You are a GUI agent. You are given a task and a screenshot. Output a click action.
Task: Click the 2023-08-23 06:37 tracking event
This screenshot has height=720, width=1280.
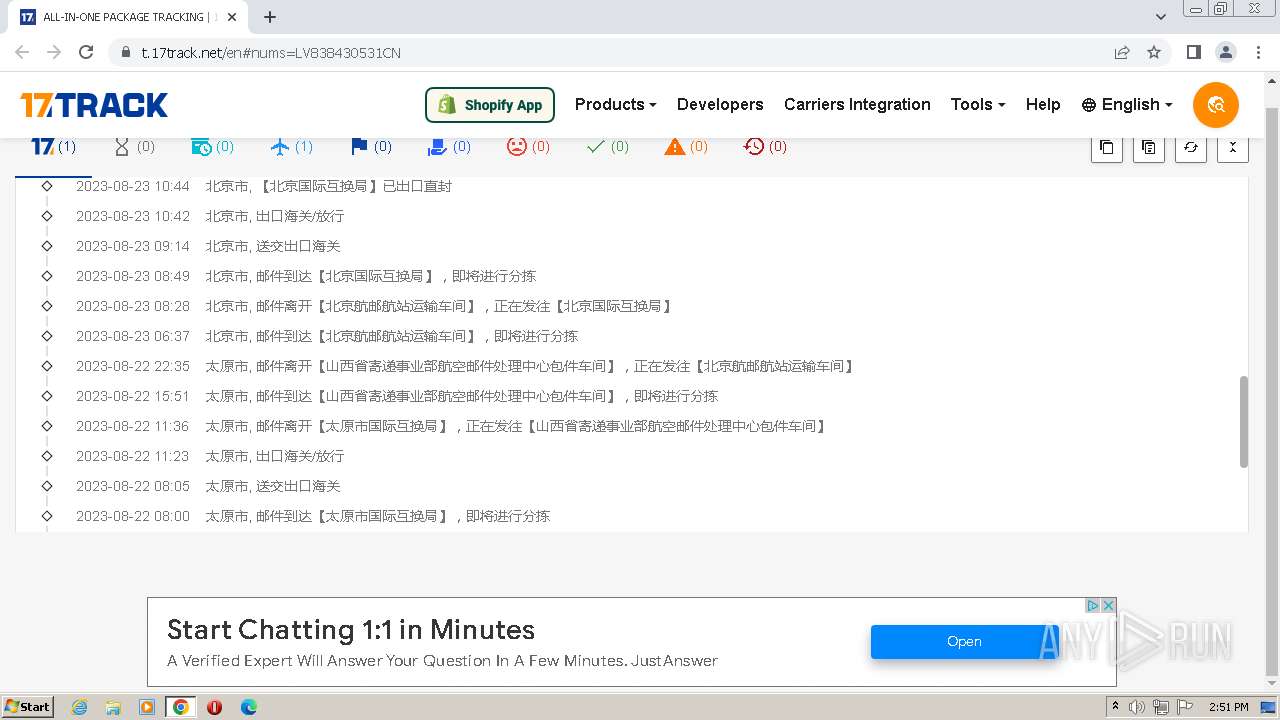coord(327,336)
